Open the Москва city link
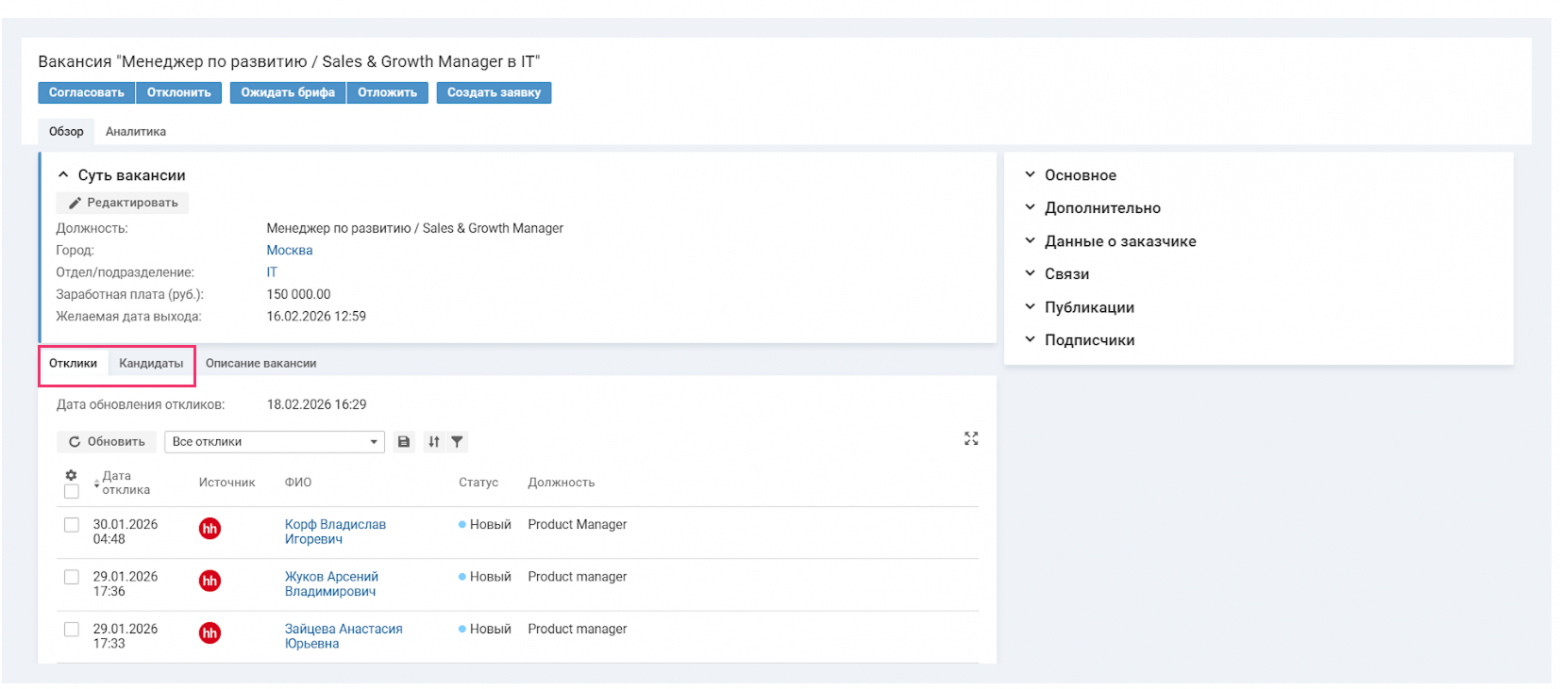 (x=289, y=250)
